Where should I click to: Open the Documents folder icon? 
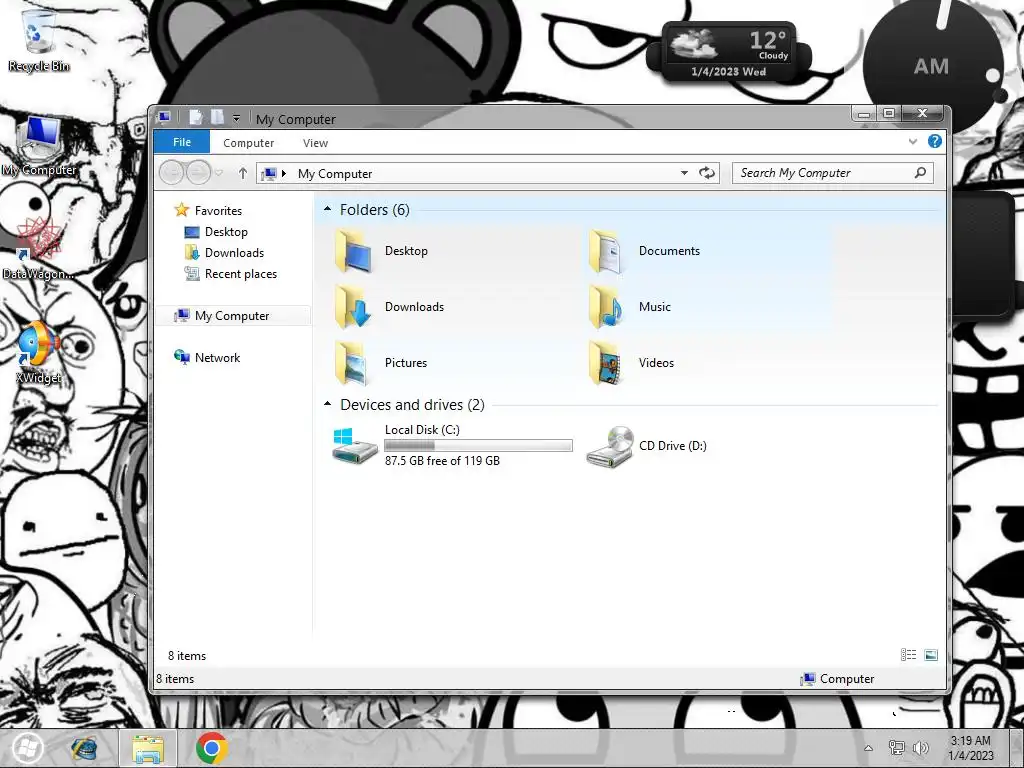pyautogui.click(x=607, y=251)
